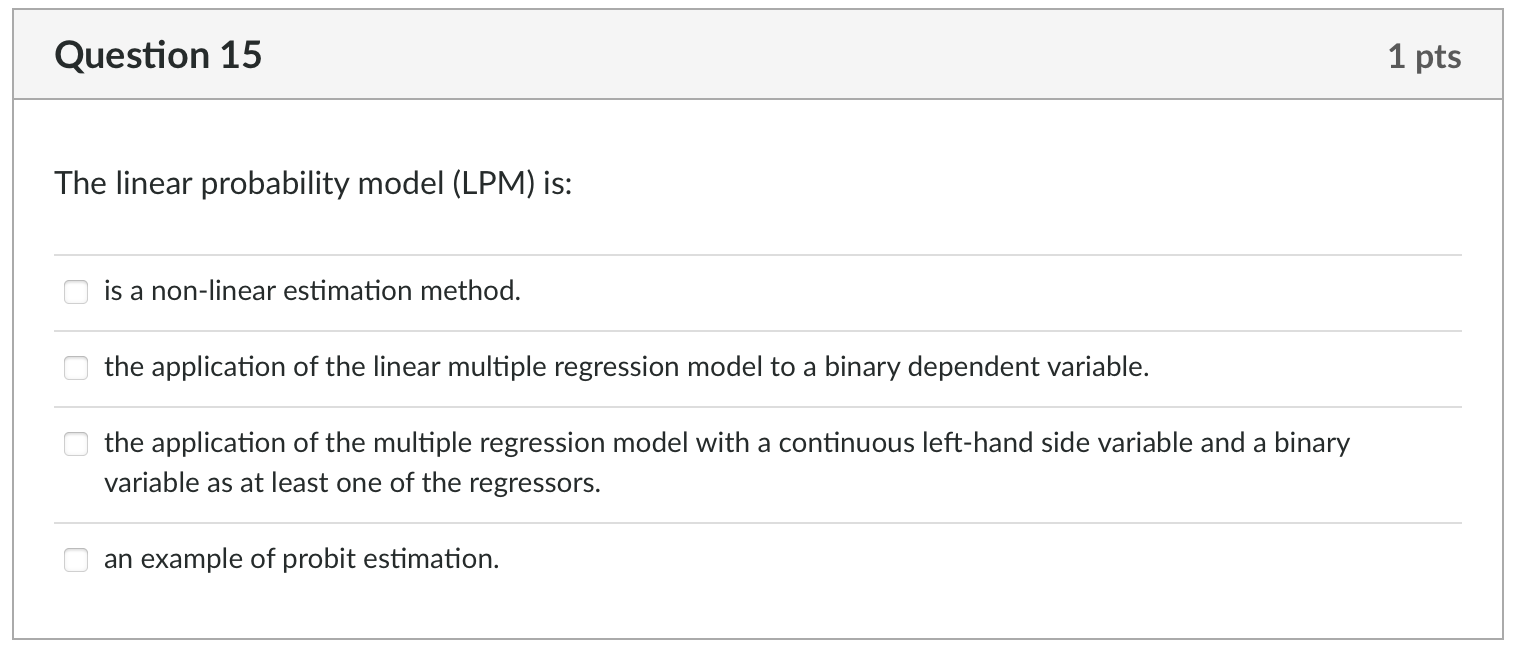Click the linear multiple regression answer text
Image resolution: width=1522 pixels, height=664 pixels.
[x=627, y=367]
